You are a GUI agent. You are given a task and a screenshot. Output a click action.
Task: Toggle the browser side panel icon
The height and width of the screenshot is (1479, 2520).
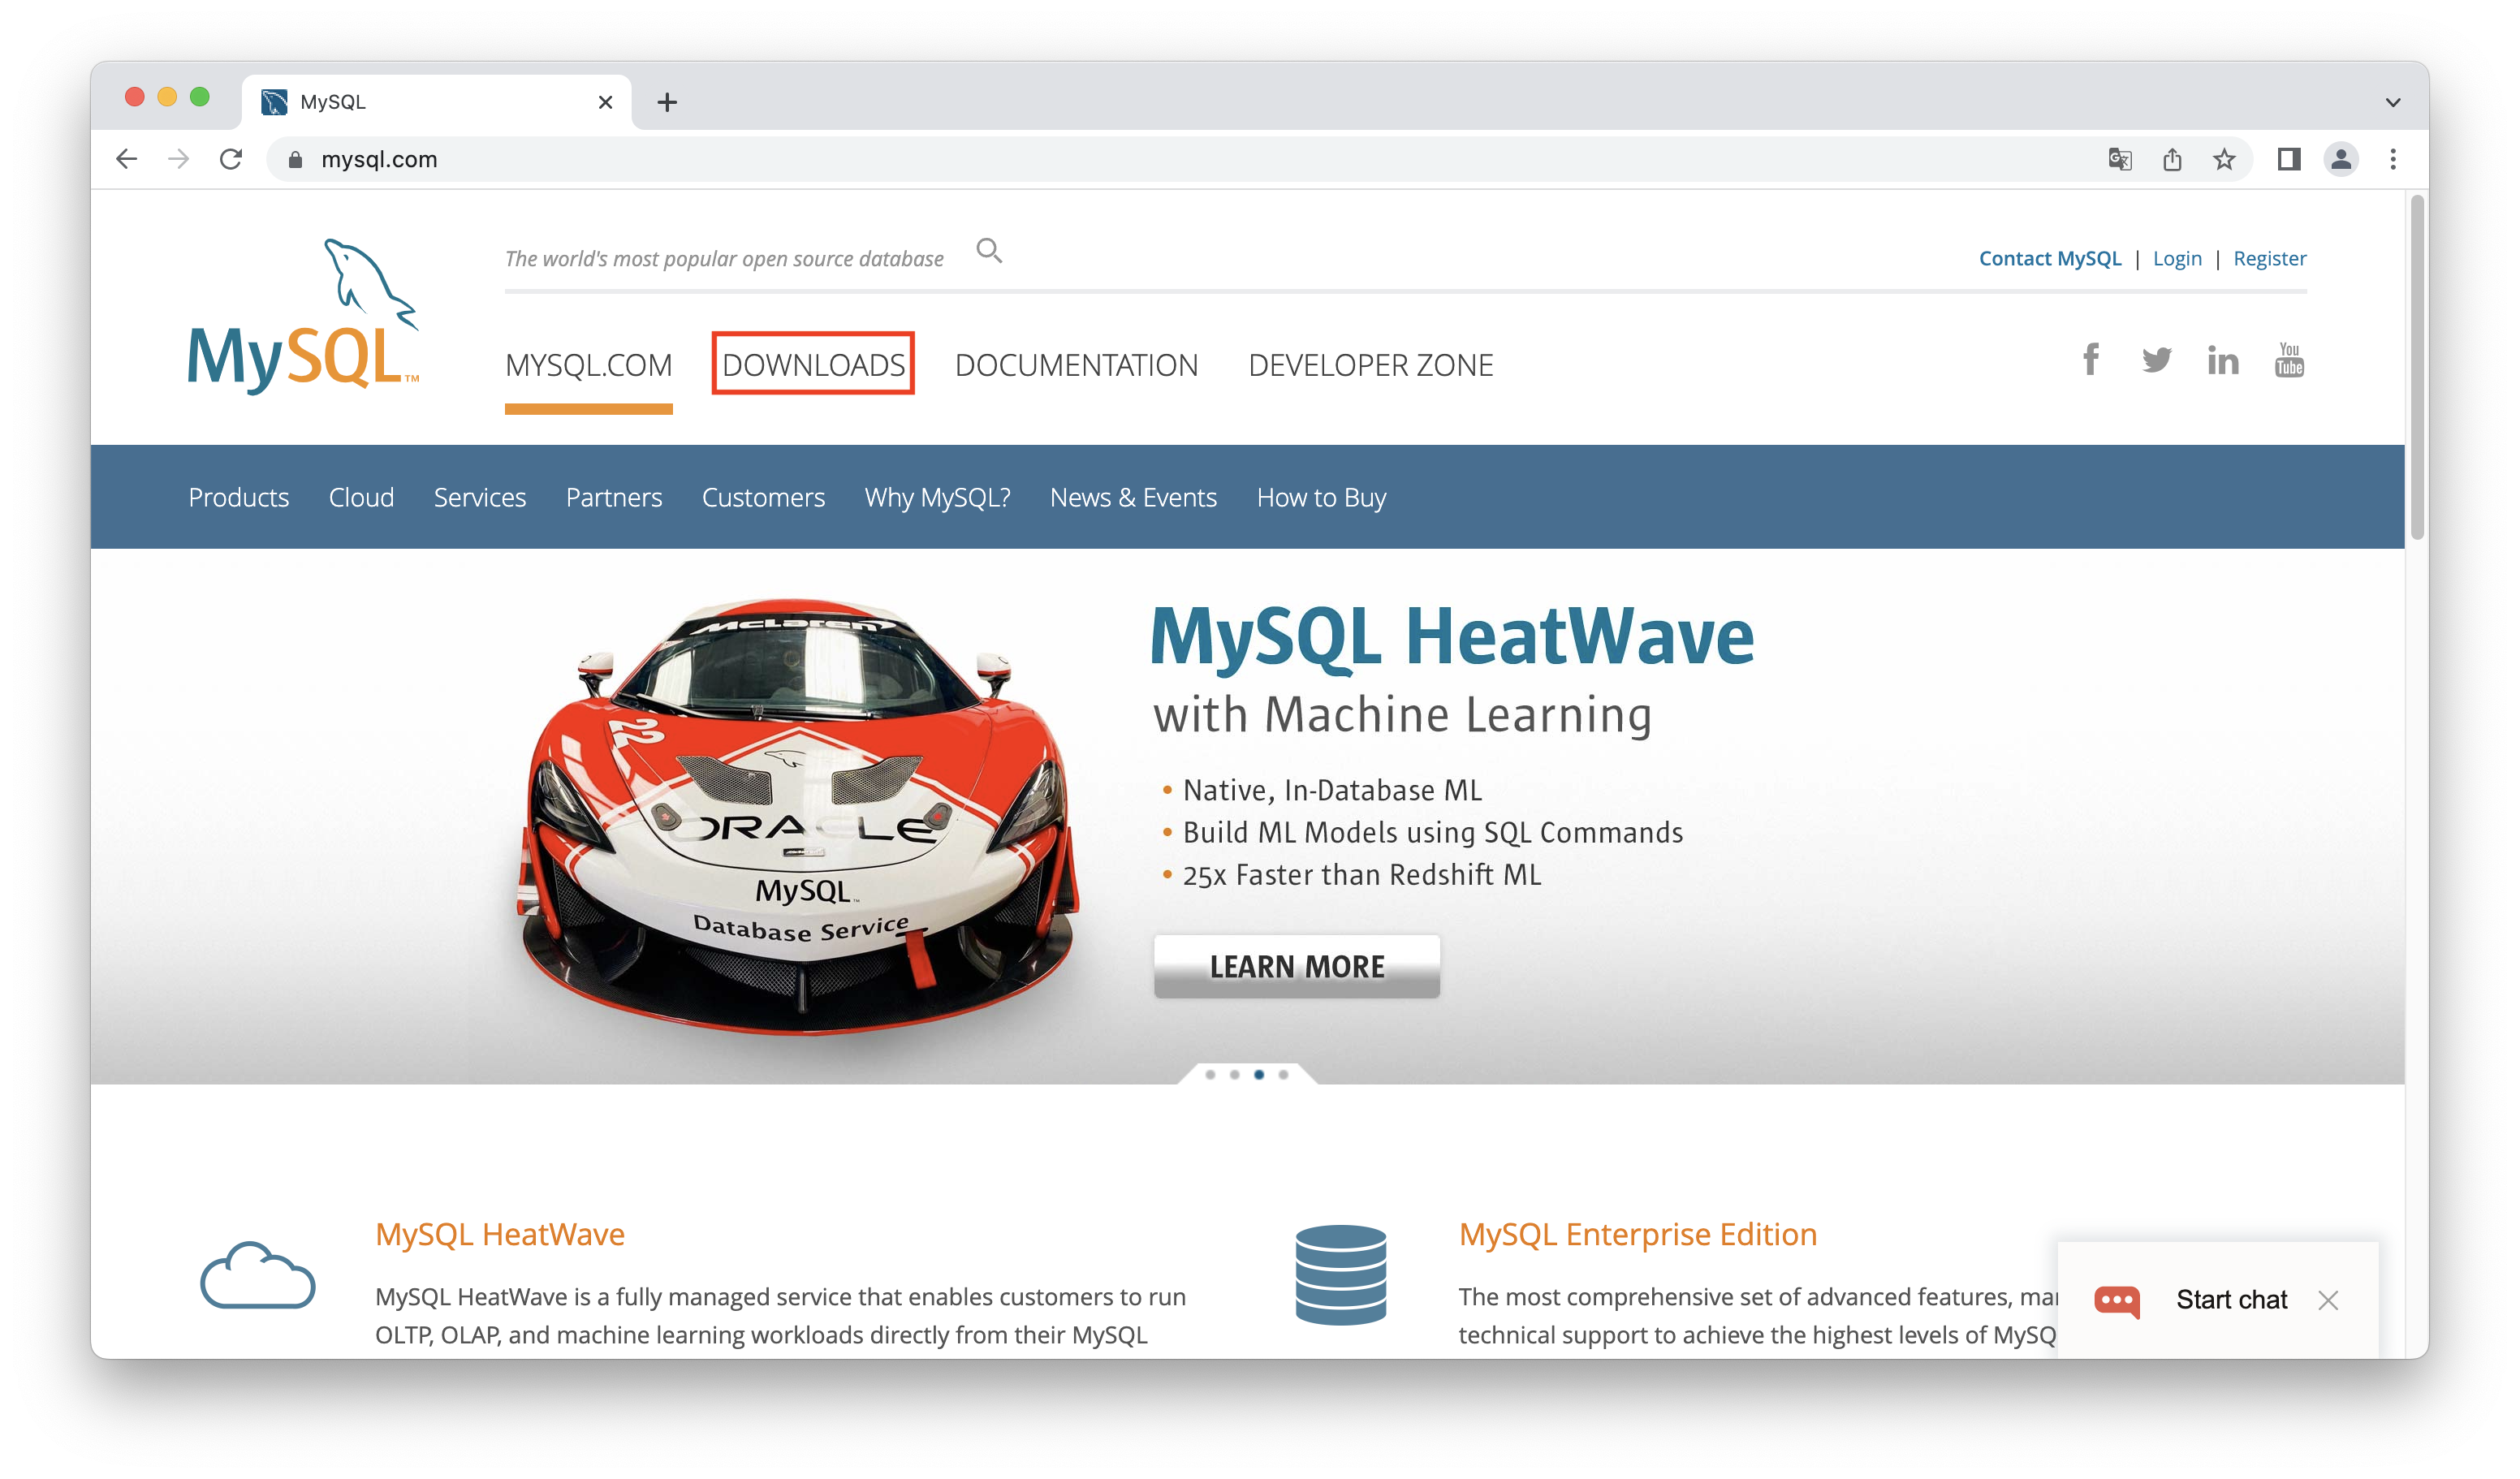pos(2289,159)
